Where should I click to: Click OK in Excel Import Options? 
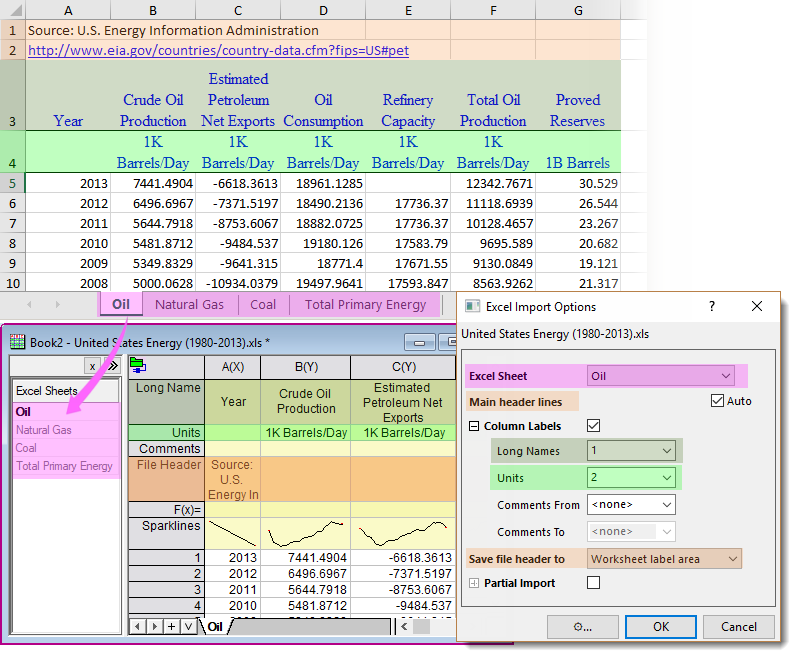pos(661,627)
